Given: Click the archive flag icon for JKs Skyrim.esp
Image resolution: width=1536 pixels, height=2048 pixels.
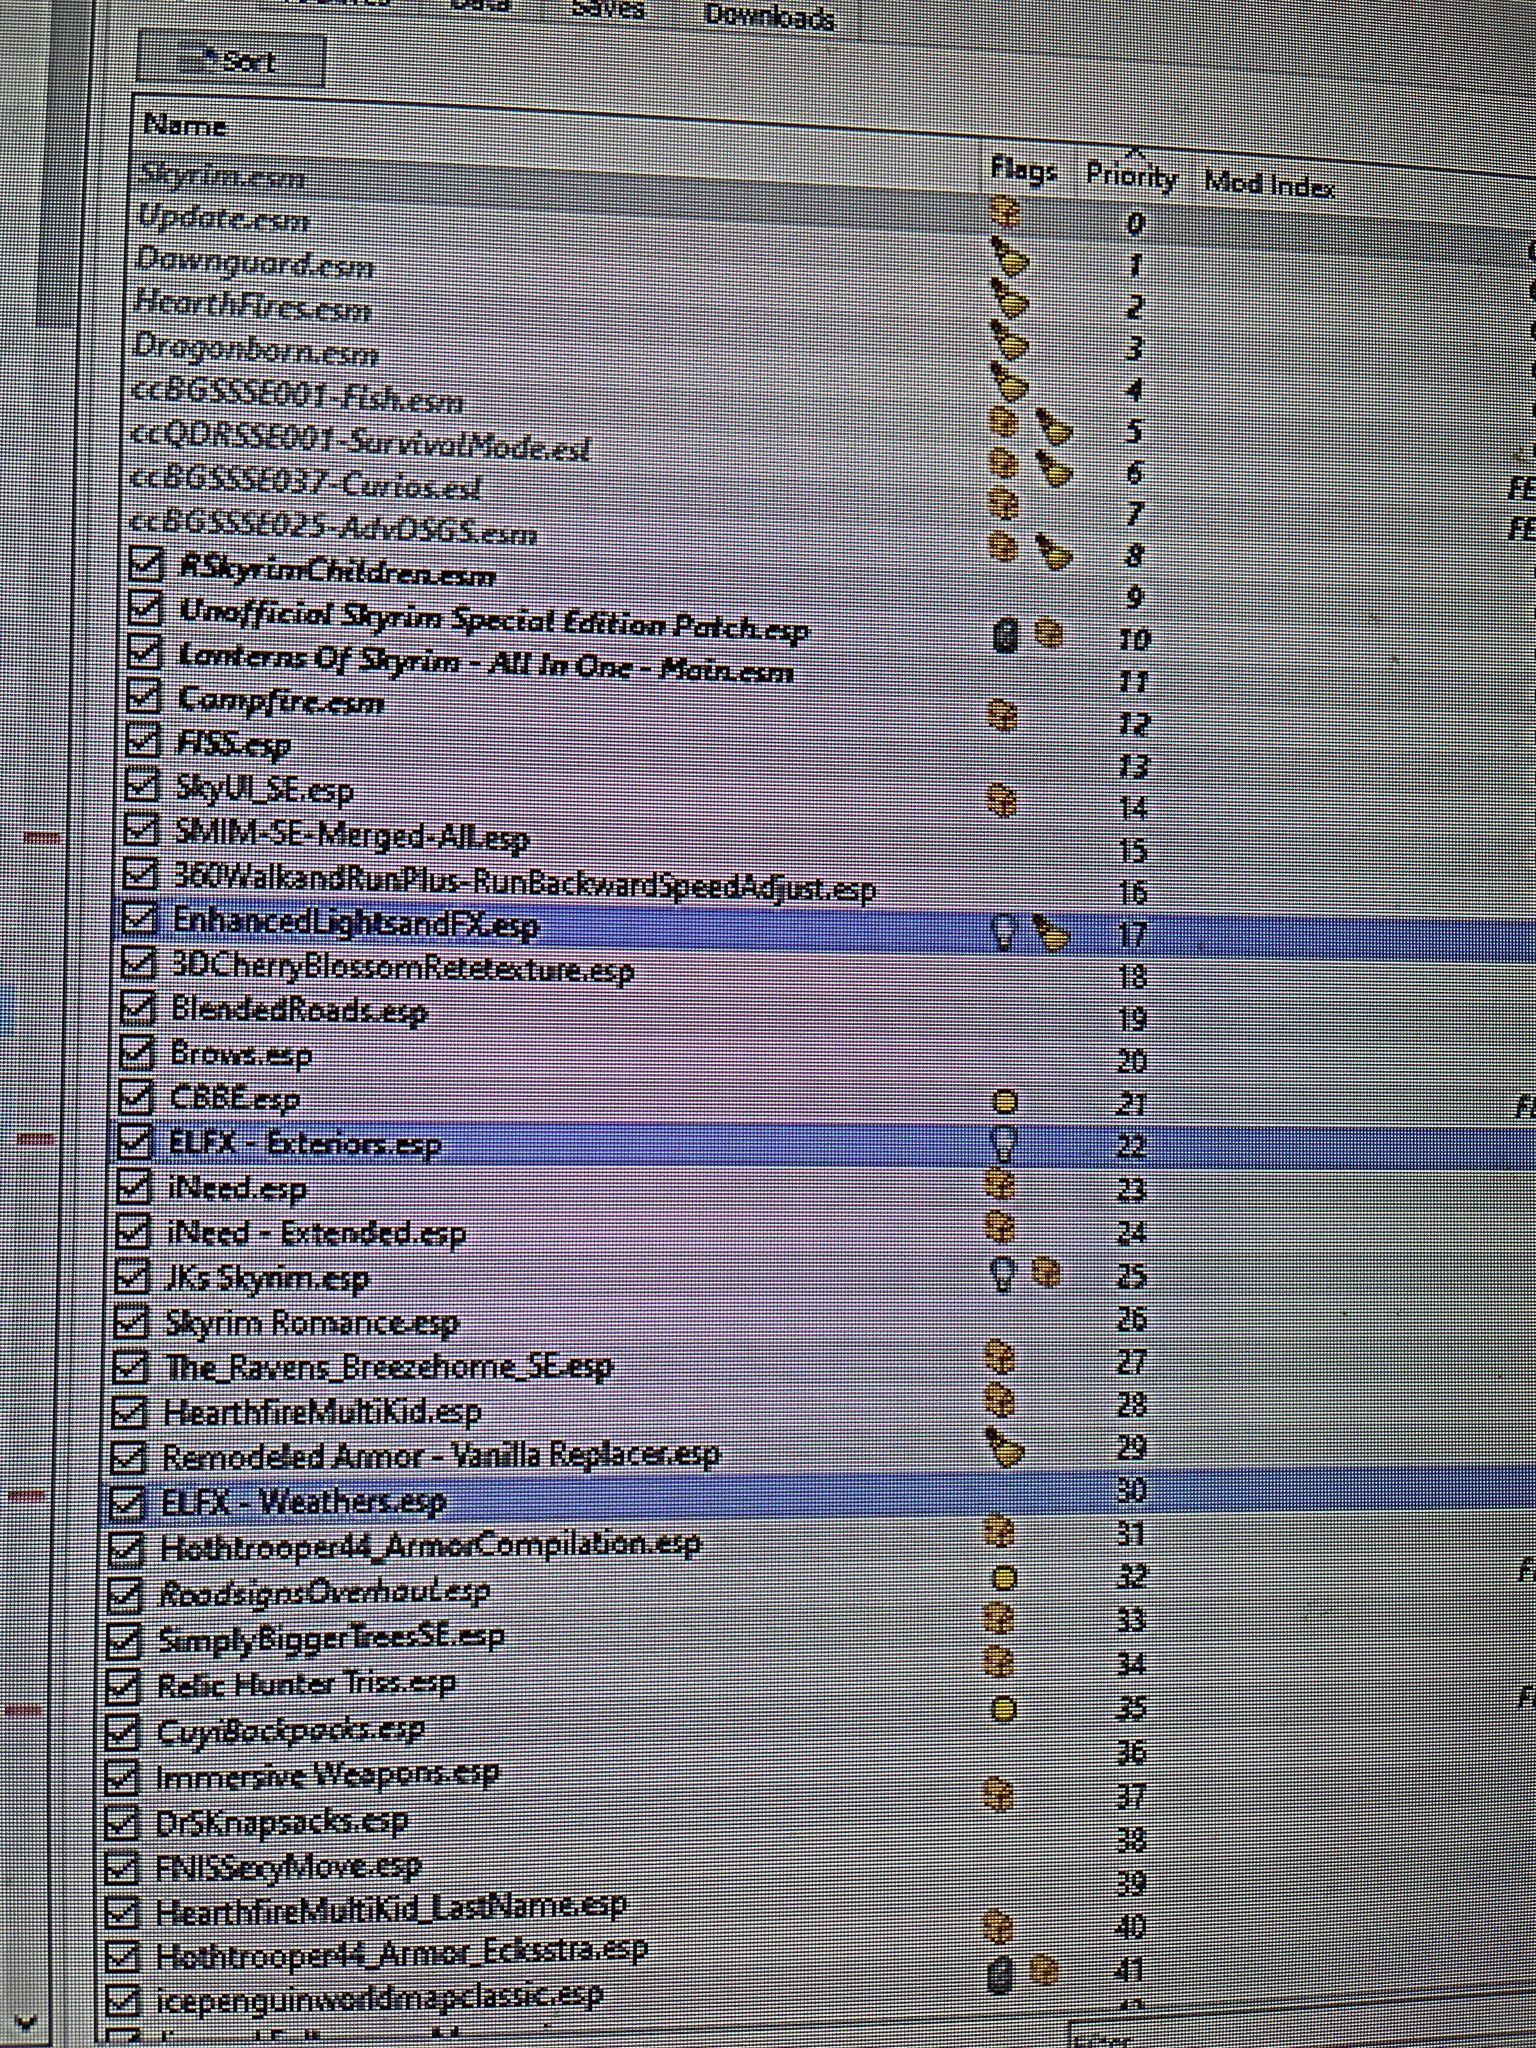Looking at the screenshot, I should coord(1046,1272).
